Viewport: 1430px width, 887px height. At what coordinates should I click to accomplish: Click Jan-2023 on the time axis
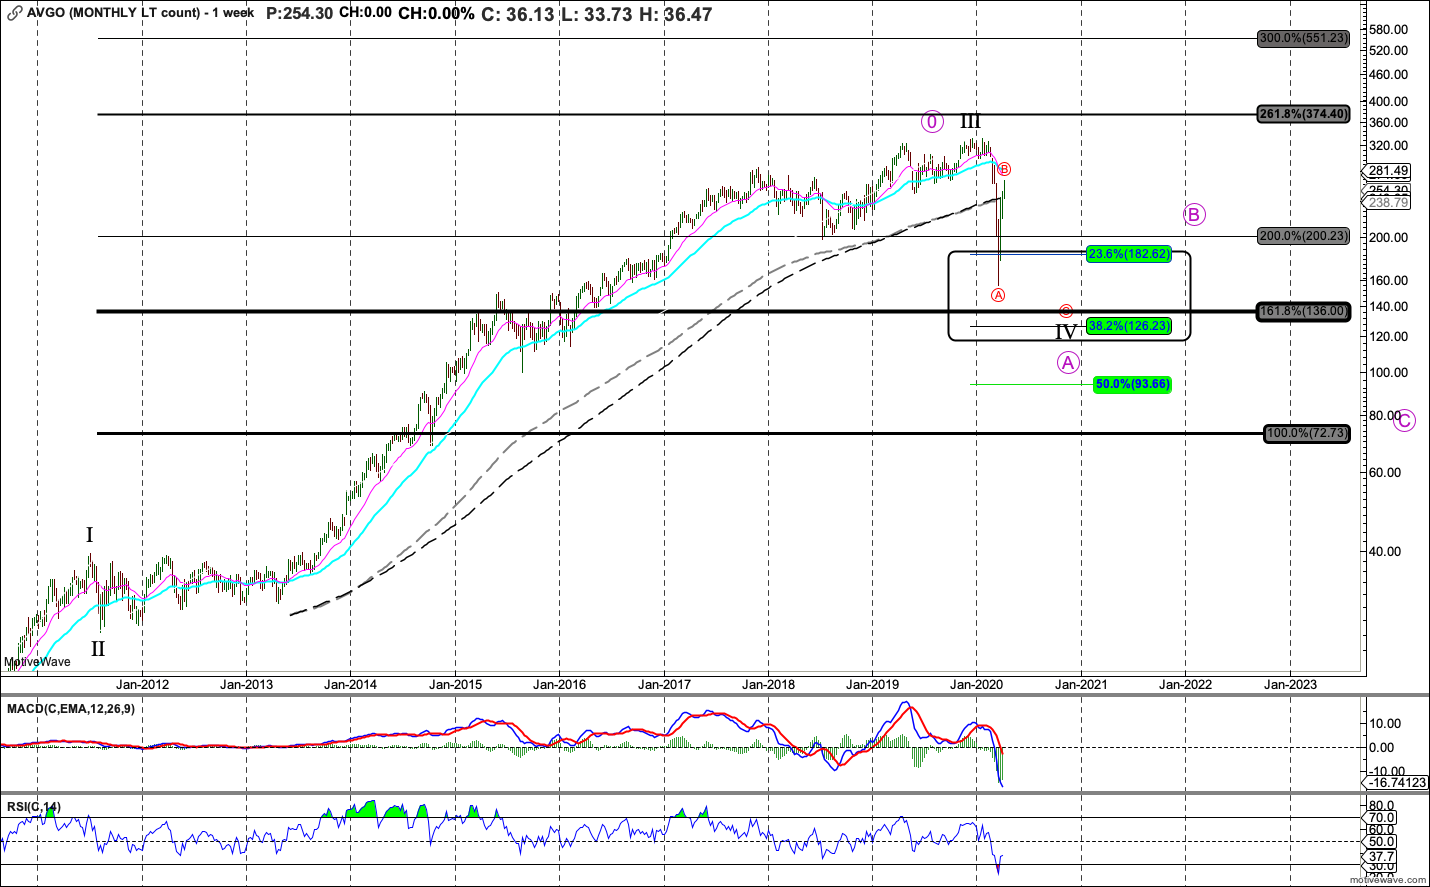coord(1290,685)
